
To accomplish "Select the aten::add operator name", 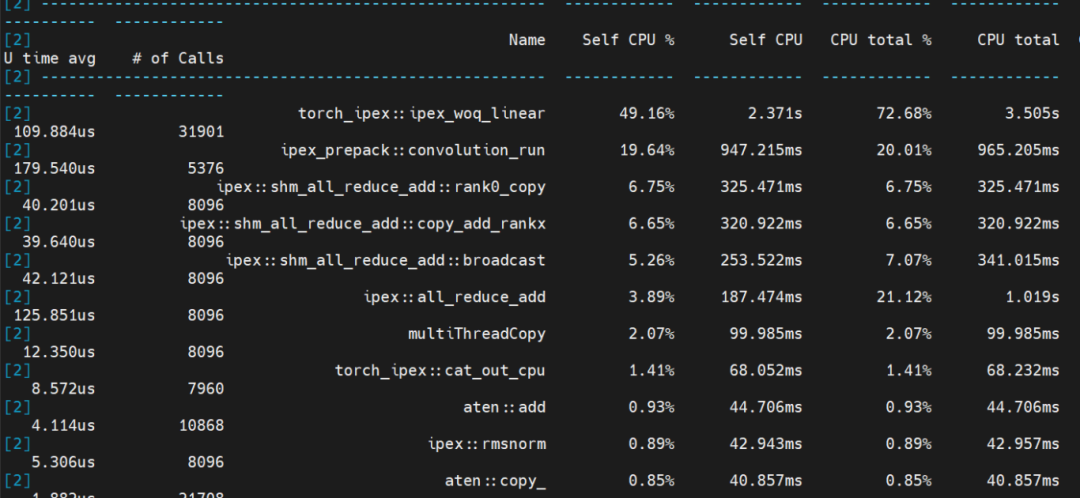I will [504, 407].
